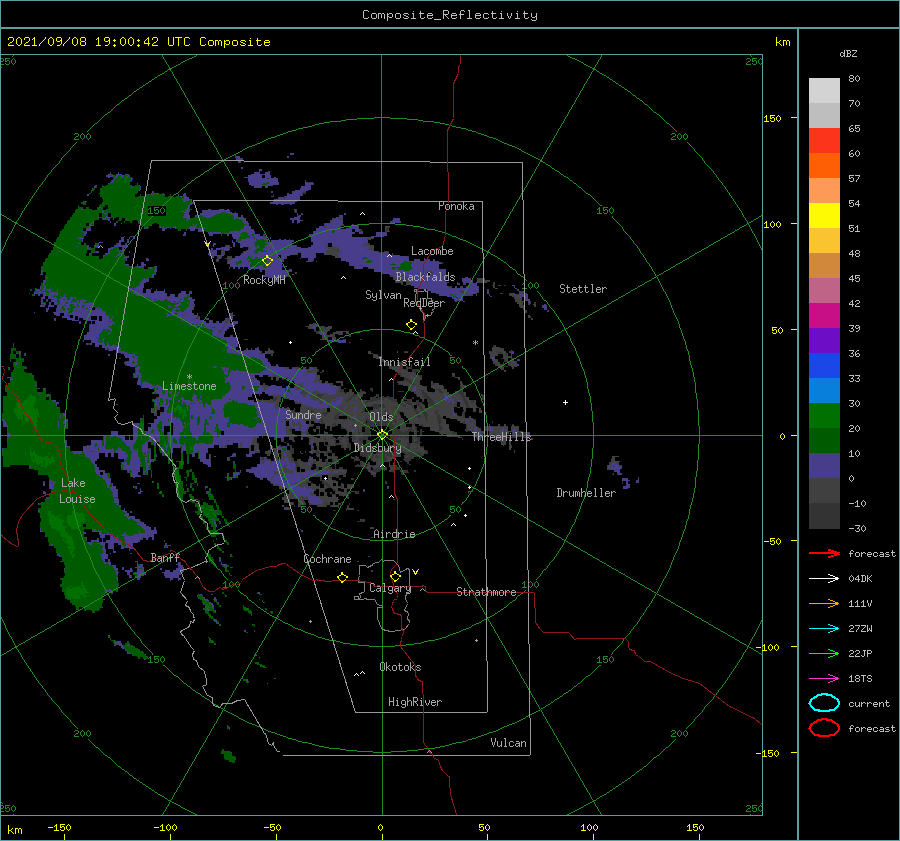Click the 22JP legend label
This screenshot has width=900, height=841.
(x=860, y=653)
